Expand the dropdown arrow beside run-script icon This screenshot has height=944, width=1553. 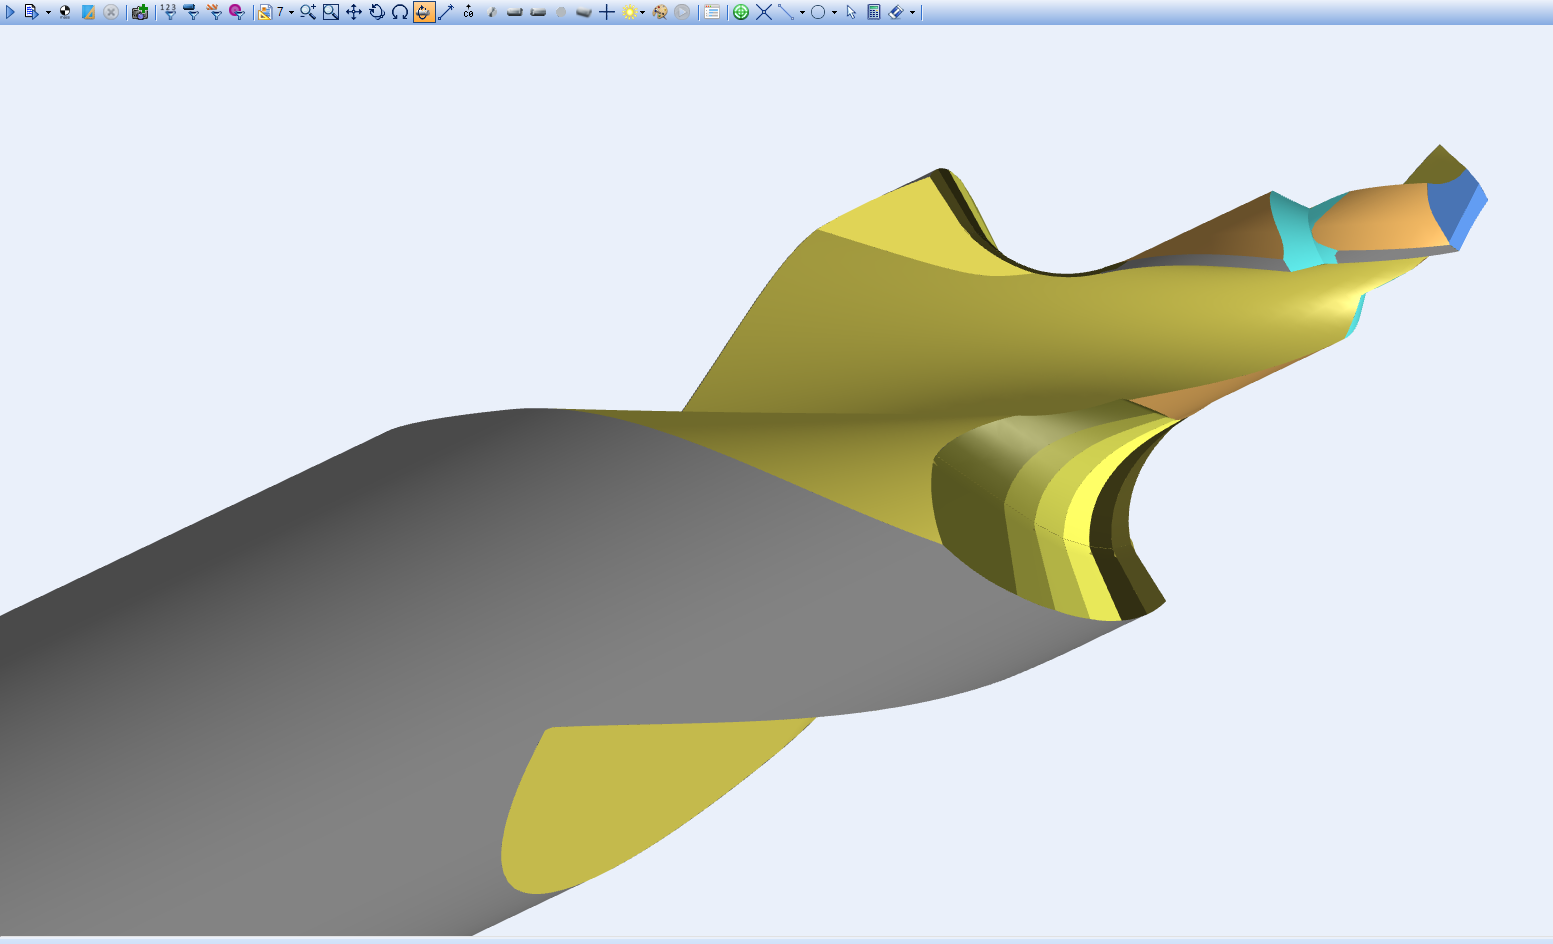48,13
